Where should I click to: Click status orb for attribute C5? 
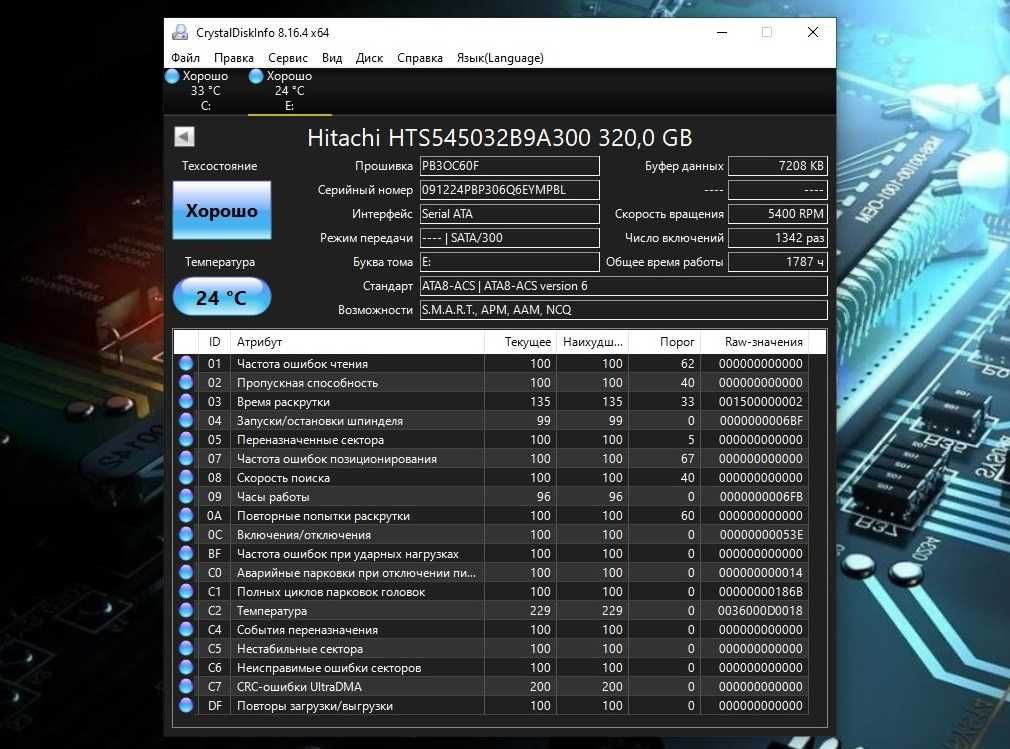coord(186,649)
